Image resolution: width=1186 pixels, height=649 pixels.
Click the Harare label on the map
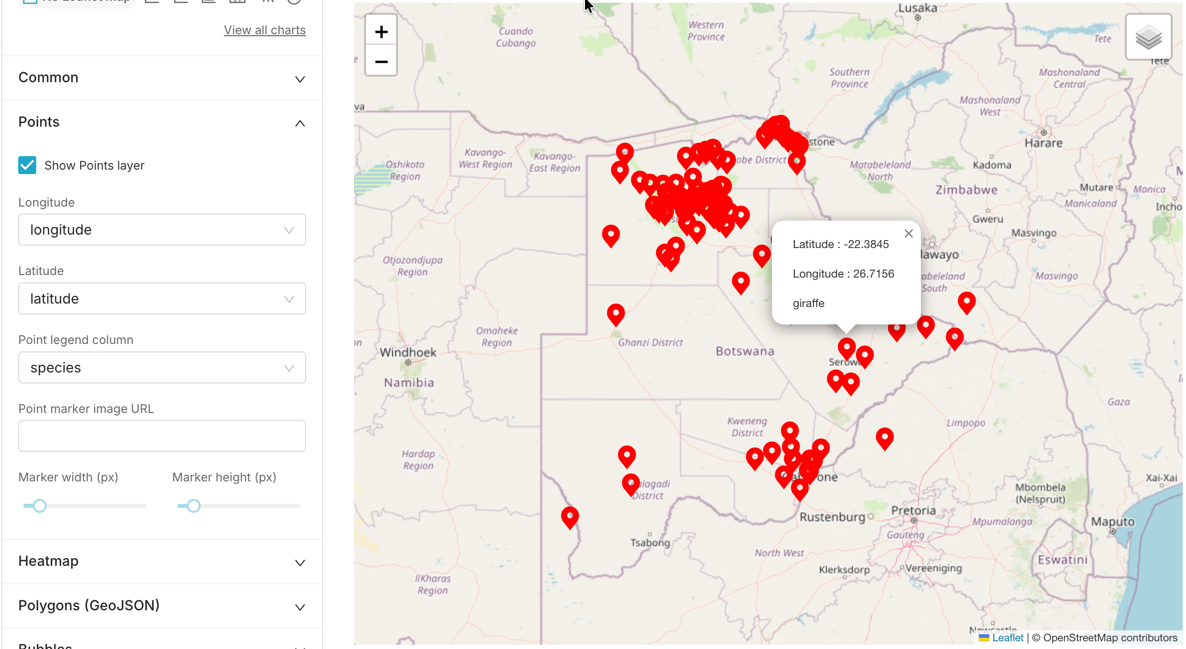(x=1043, y=143)
